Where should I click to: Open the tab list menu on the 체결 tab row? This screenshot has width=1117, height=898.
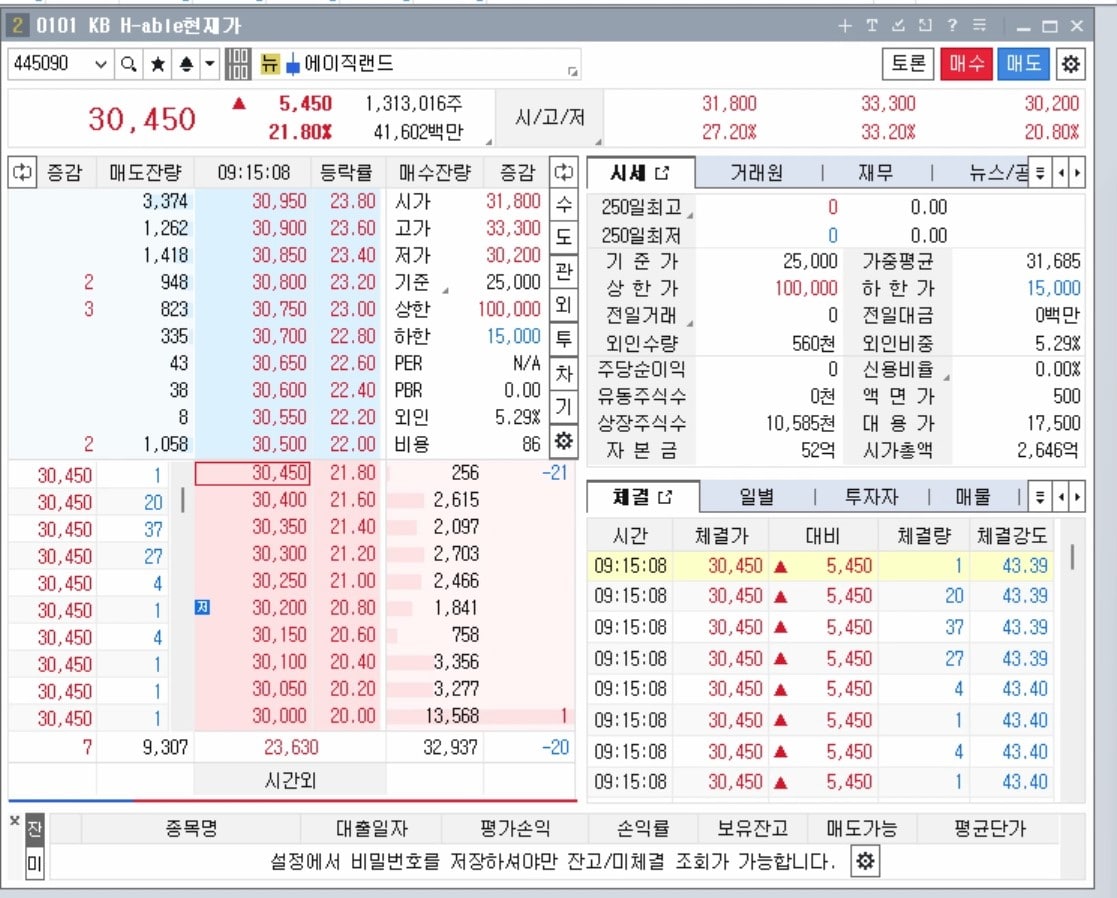point(1040,497)
